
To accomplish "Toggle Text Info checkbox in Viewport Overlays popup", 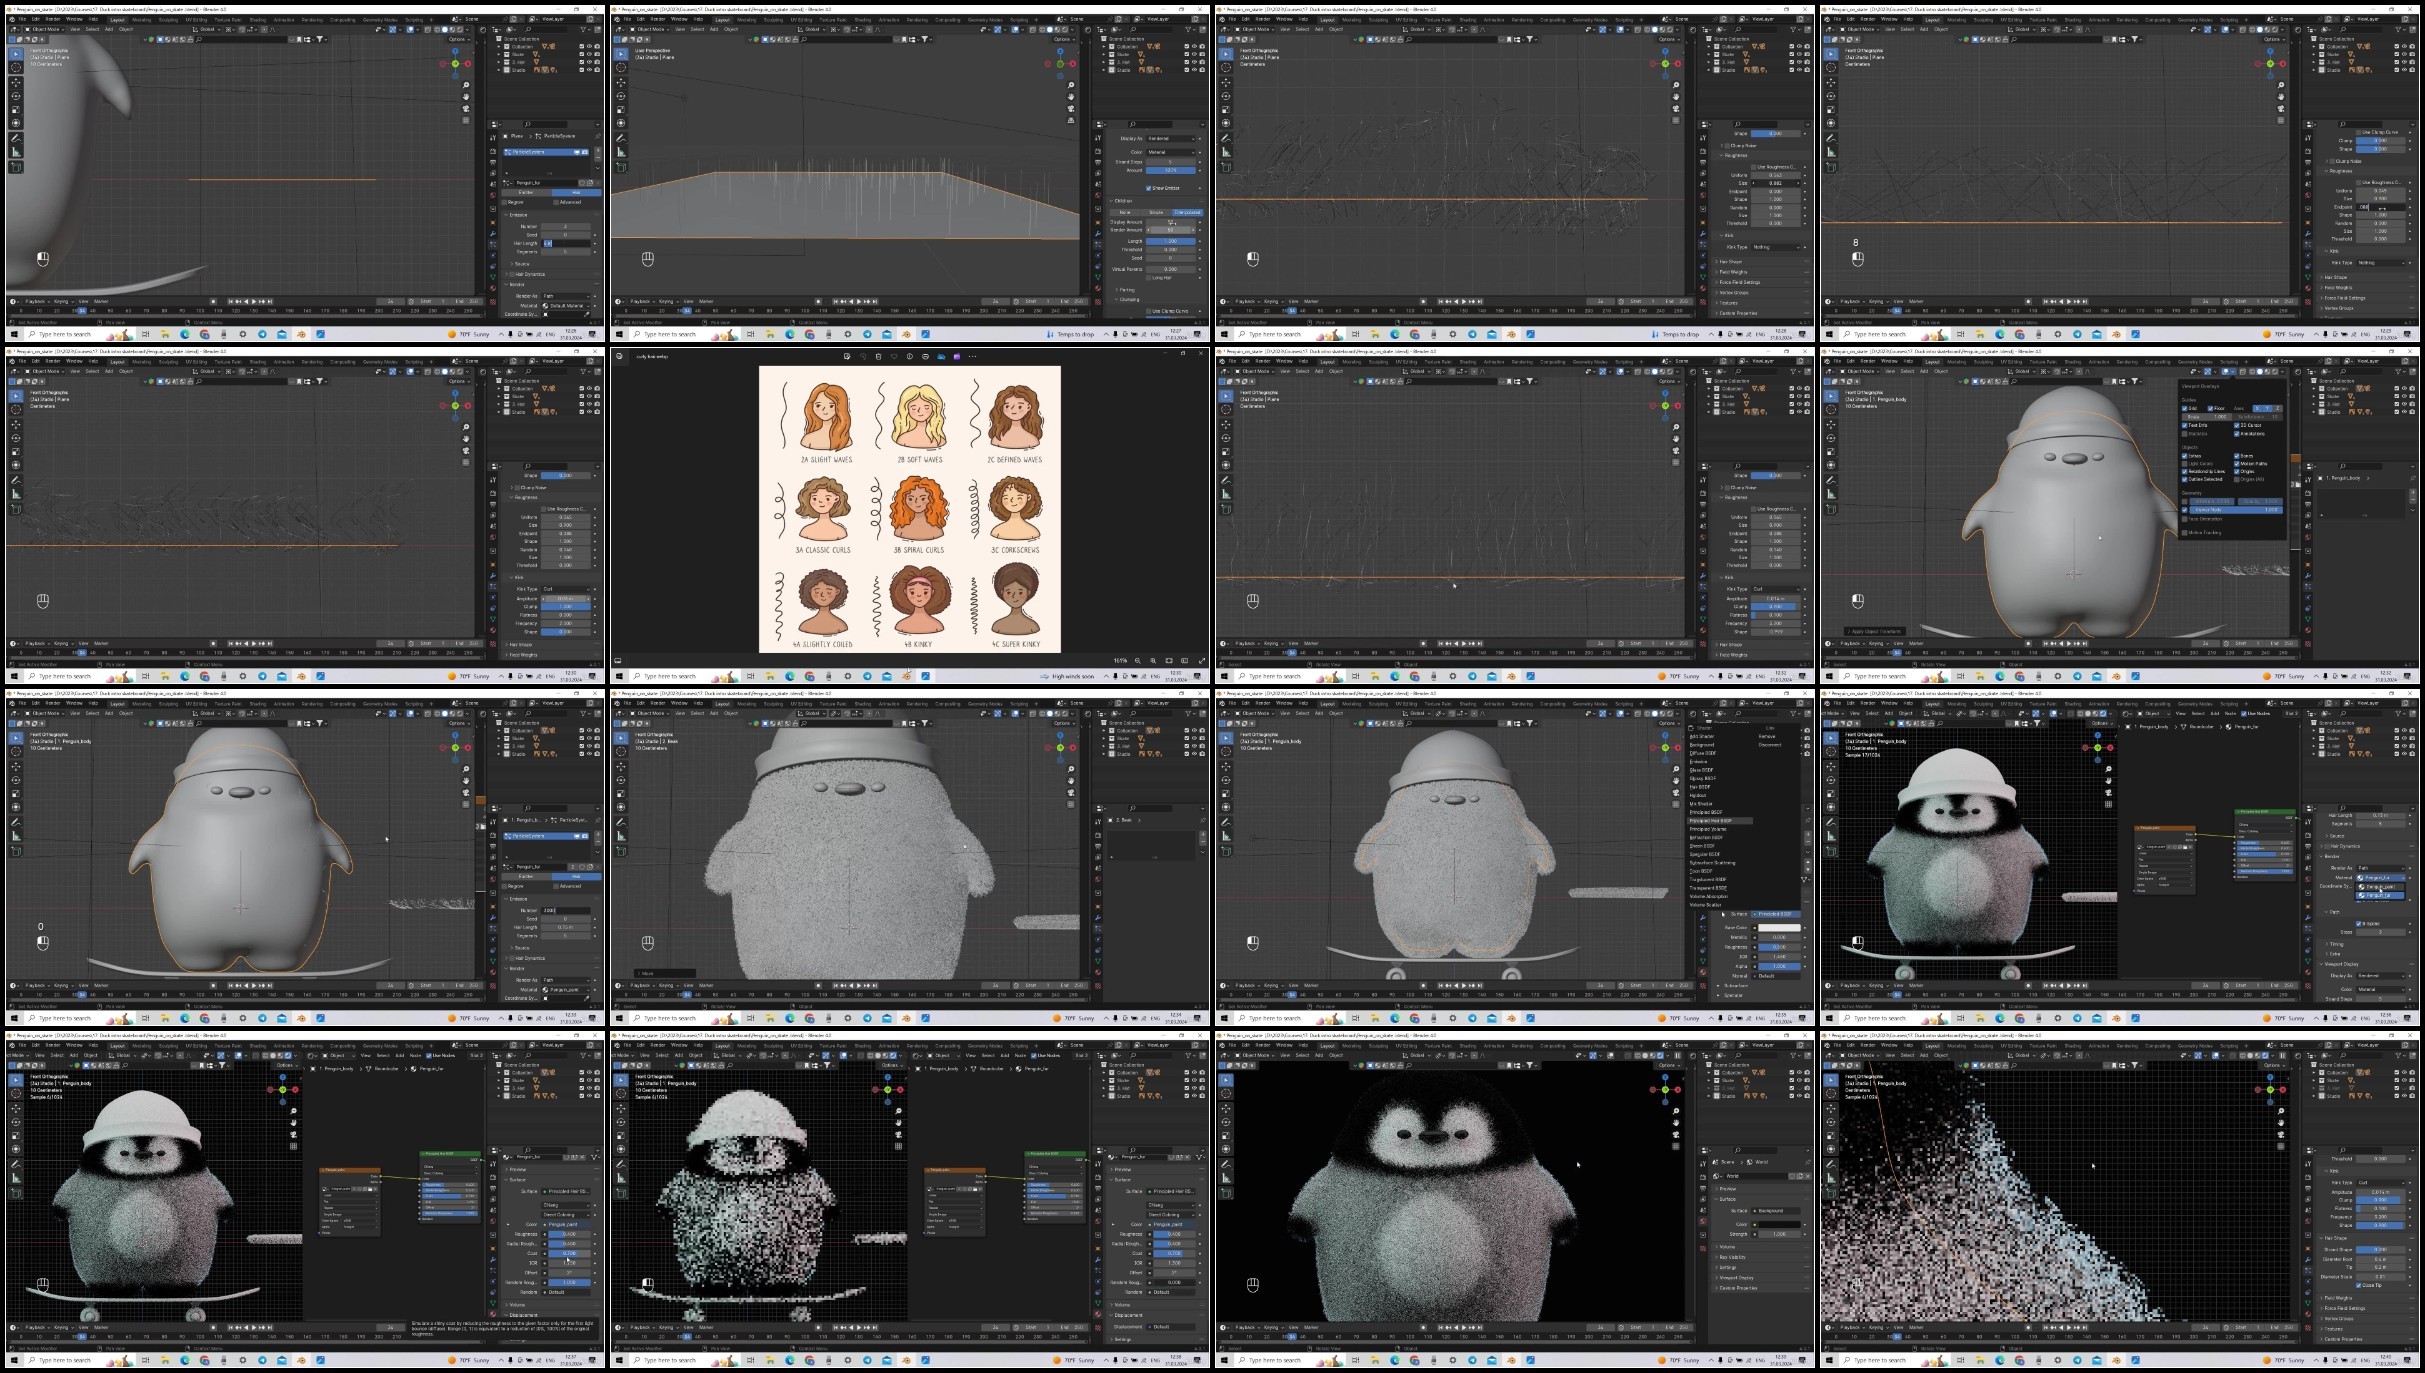I will (2185, 425).
